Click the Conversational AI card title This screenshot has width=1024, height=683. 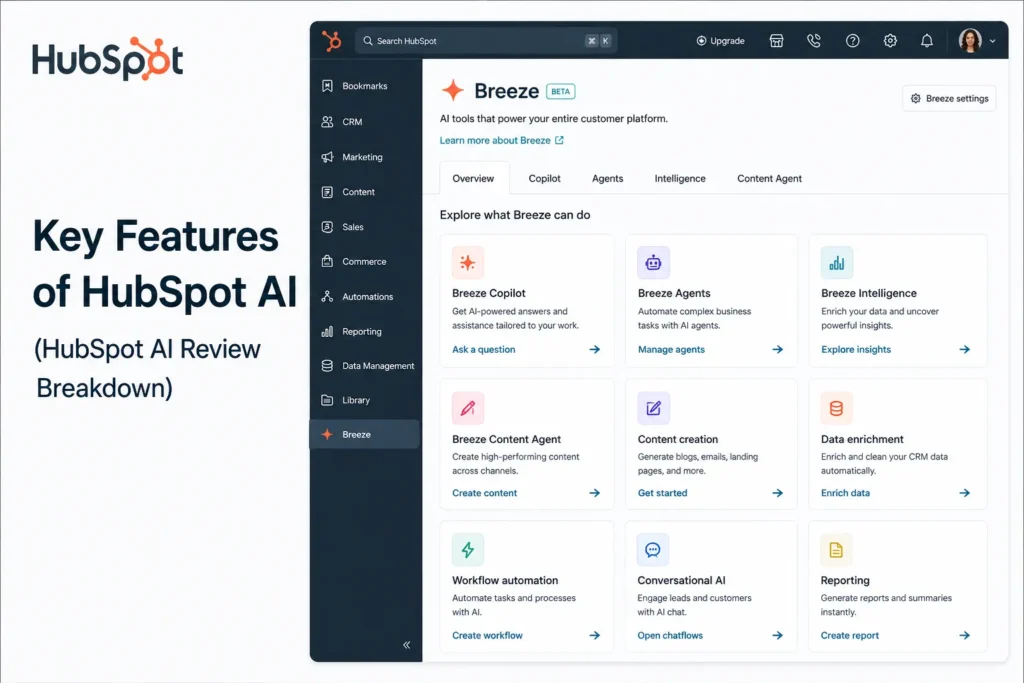point(681,580)
